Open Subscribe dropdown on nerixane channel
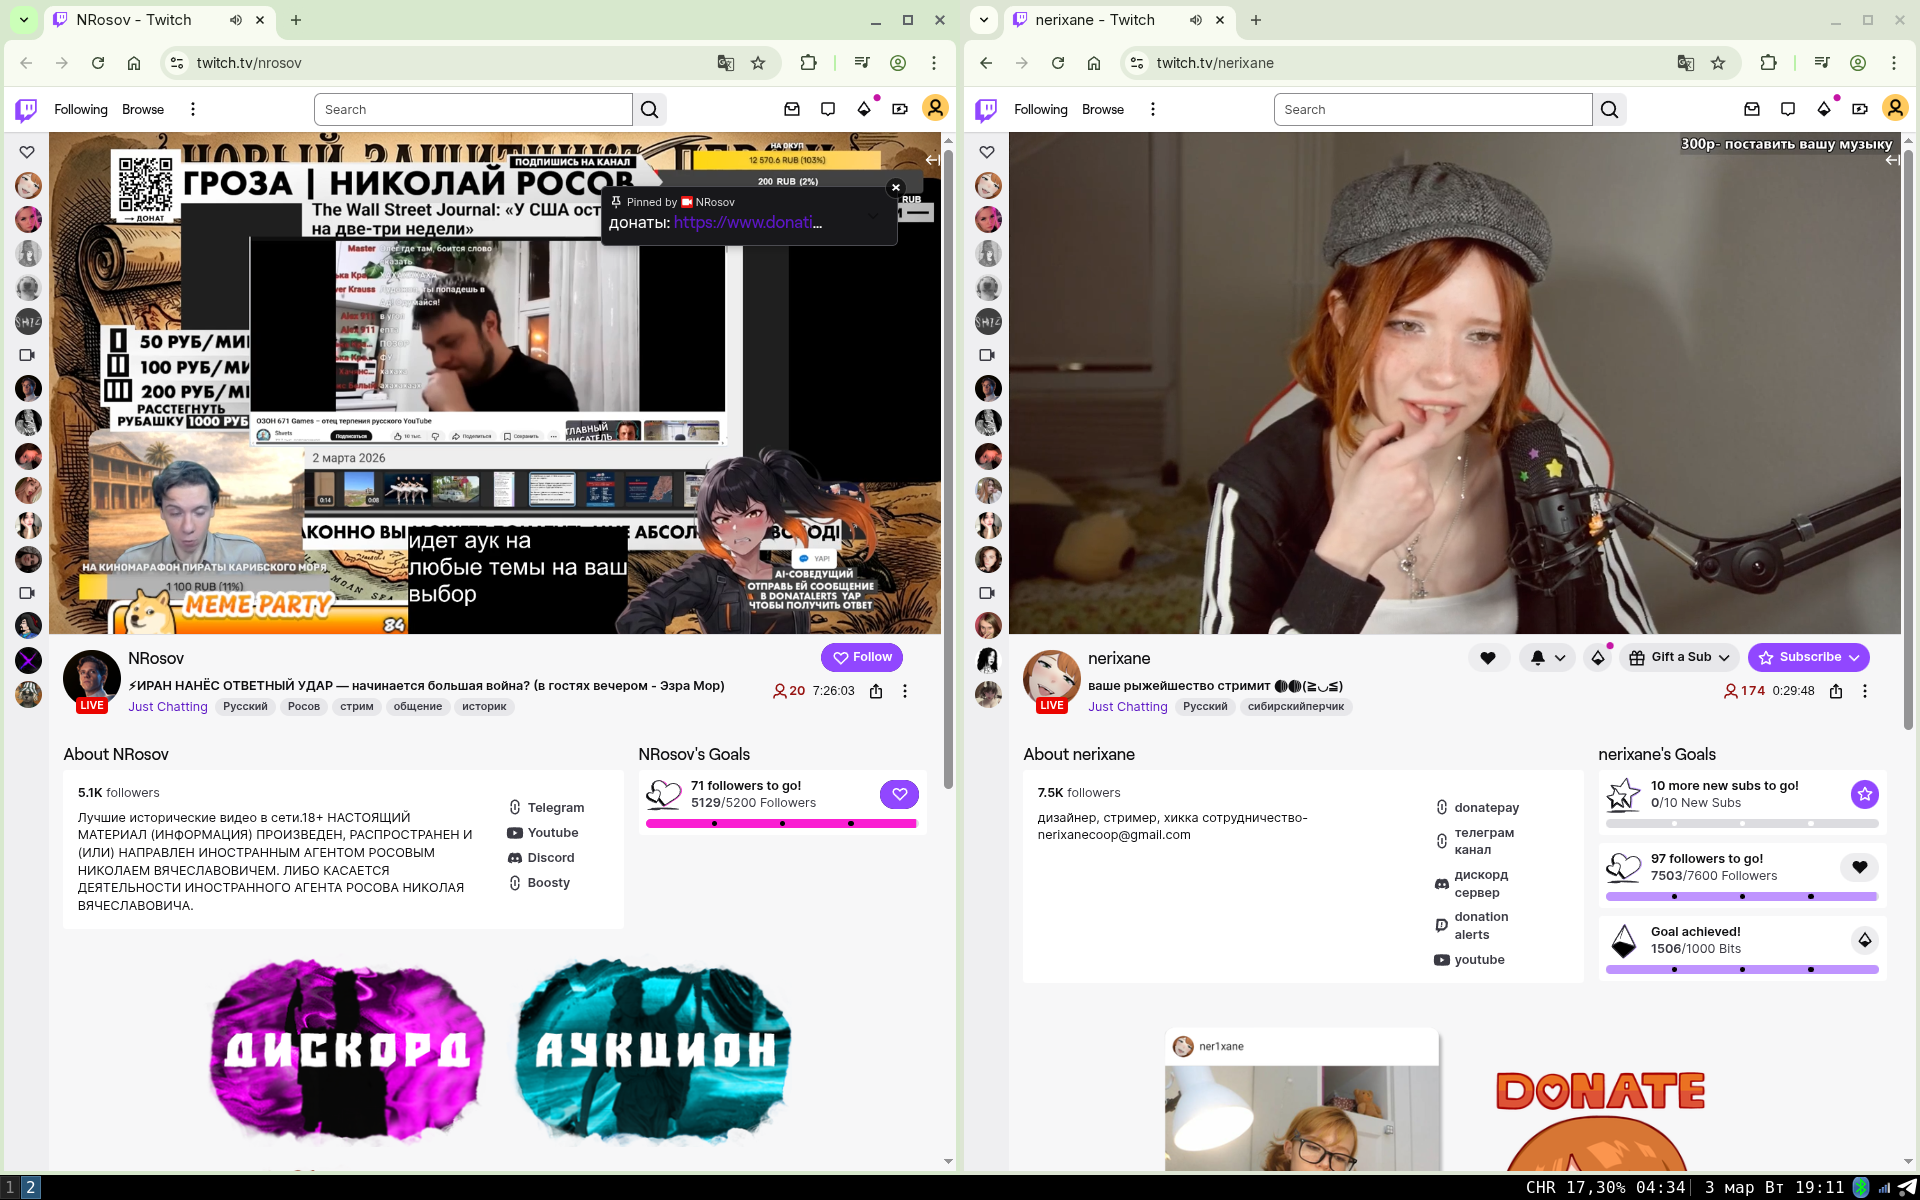Viewport: 1920px width, 1200px height. [x=1809, y=657]
